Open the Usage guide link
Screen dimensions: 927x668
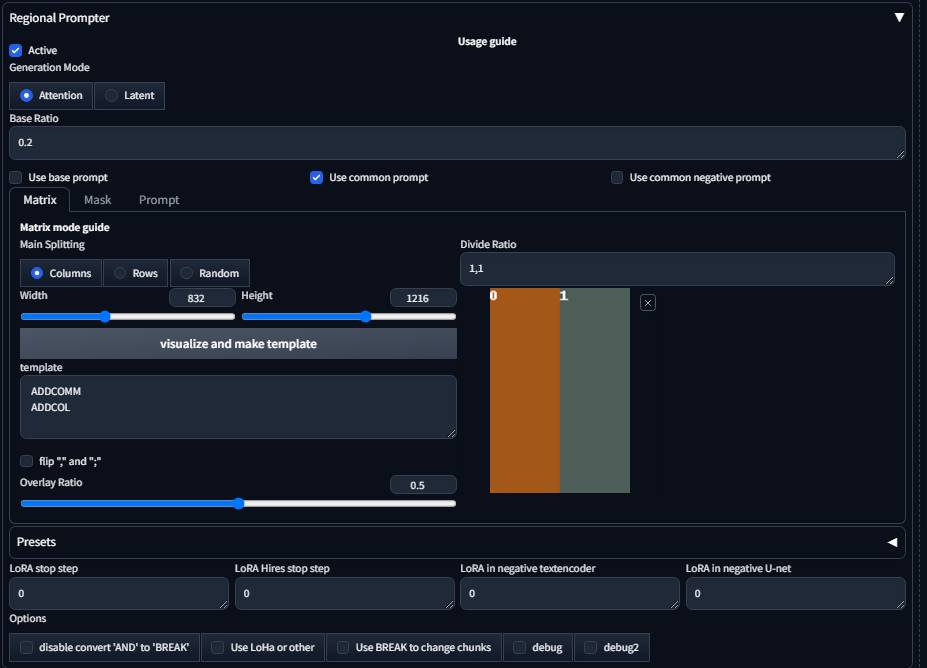(x=487, y=42)
